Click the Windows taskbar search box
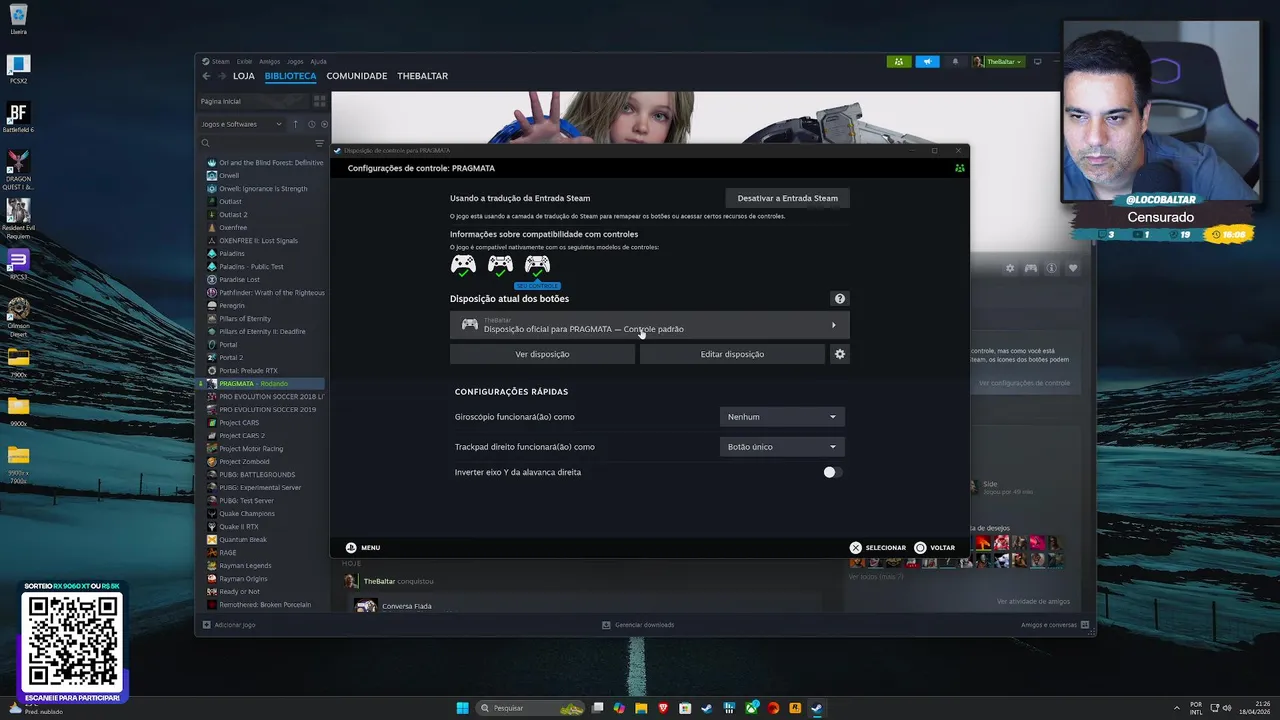 click(531, 708)
